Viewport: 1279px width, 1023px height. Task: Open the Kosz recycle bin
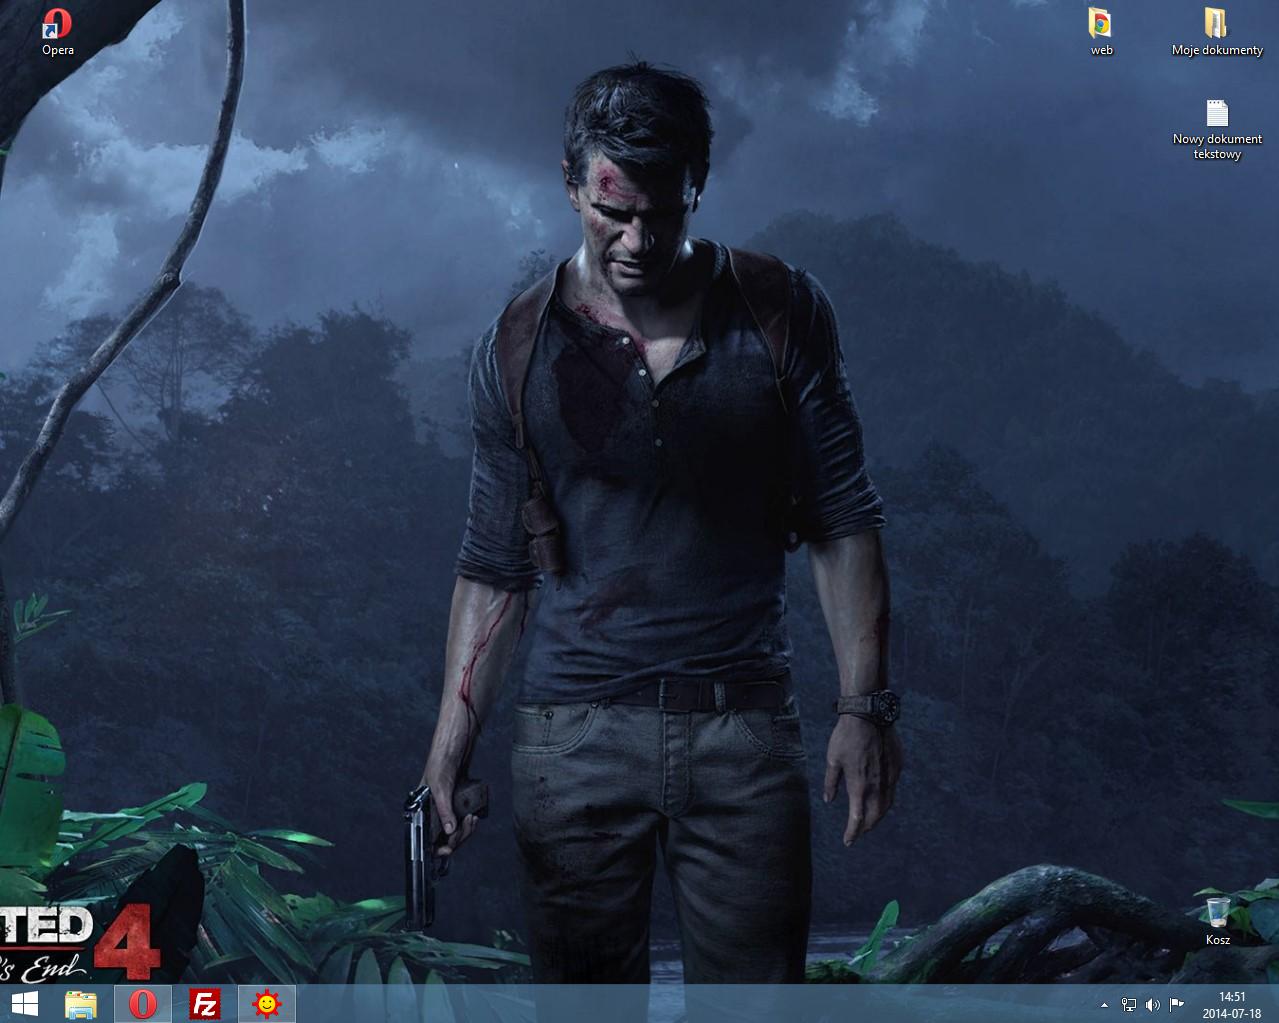click(1217, 921)
